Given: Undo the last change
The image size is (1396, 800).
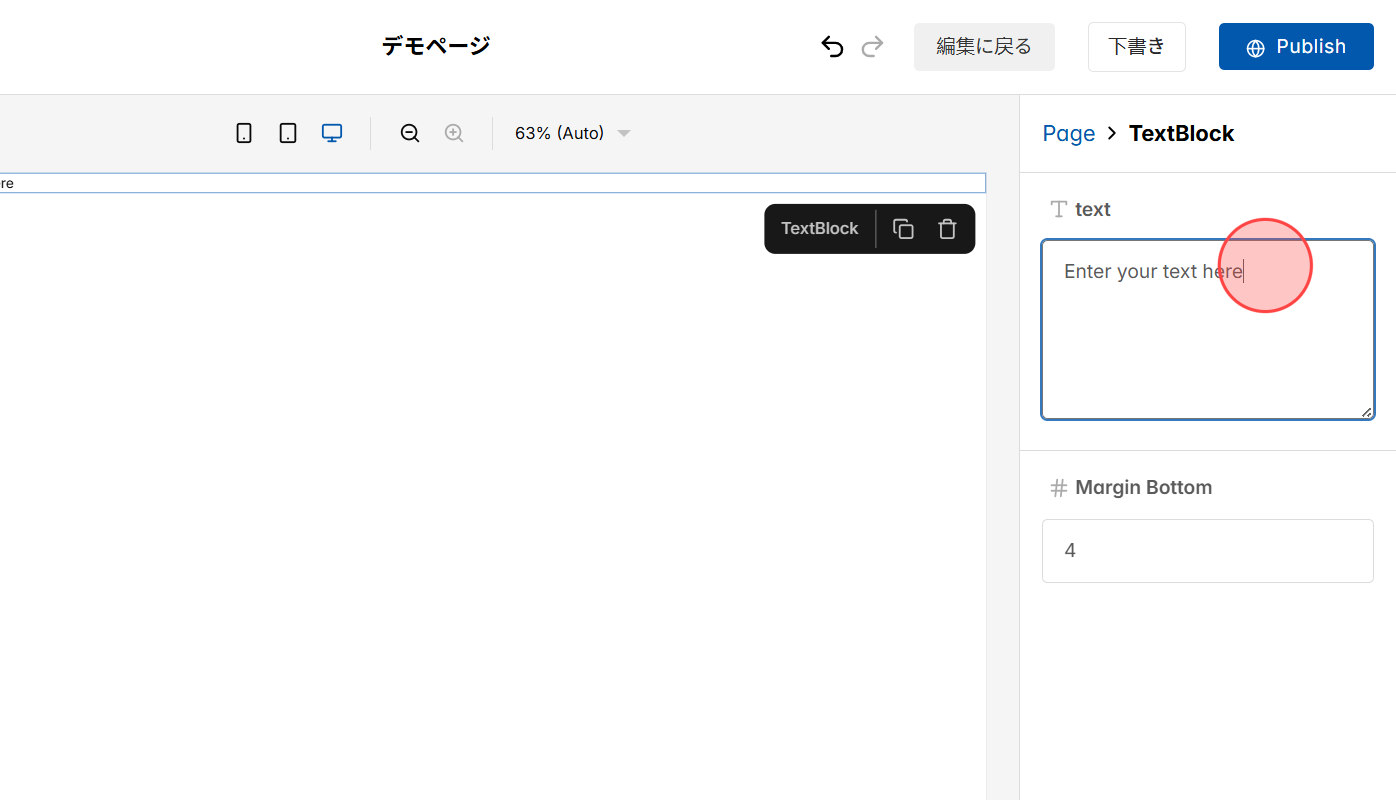Looking at the screenshot, I should point(832,46).
